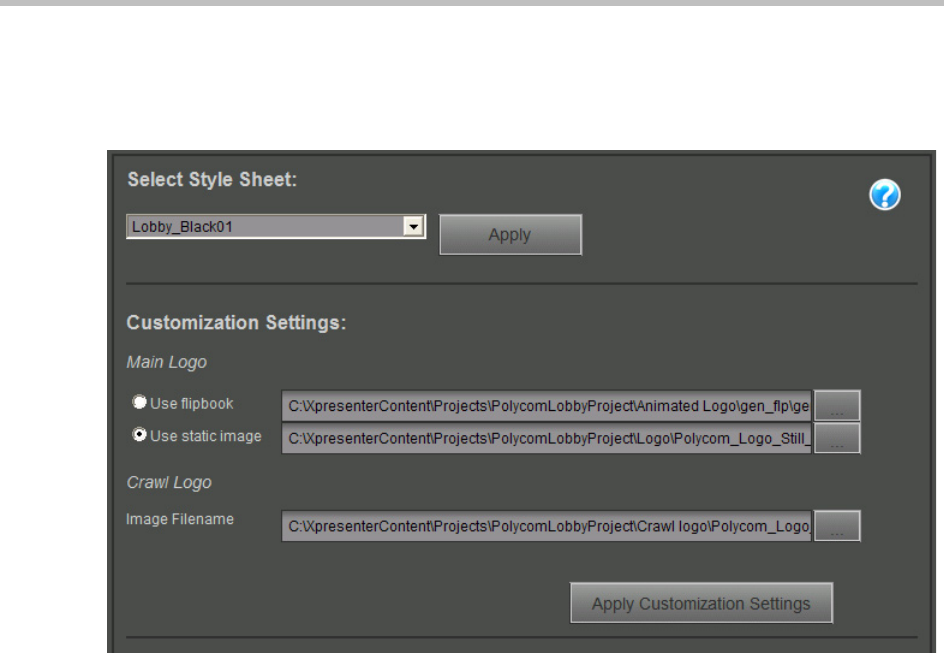Select the Use static image radio button
The width and height of the screenshot is (944, 653).
click(140, 435)
